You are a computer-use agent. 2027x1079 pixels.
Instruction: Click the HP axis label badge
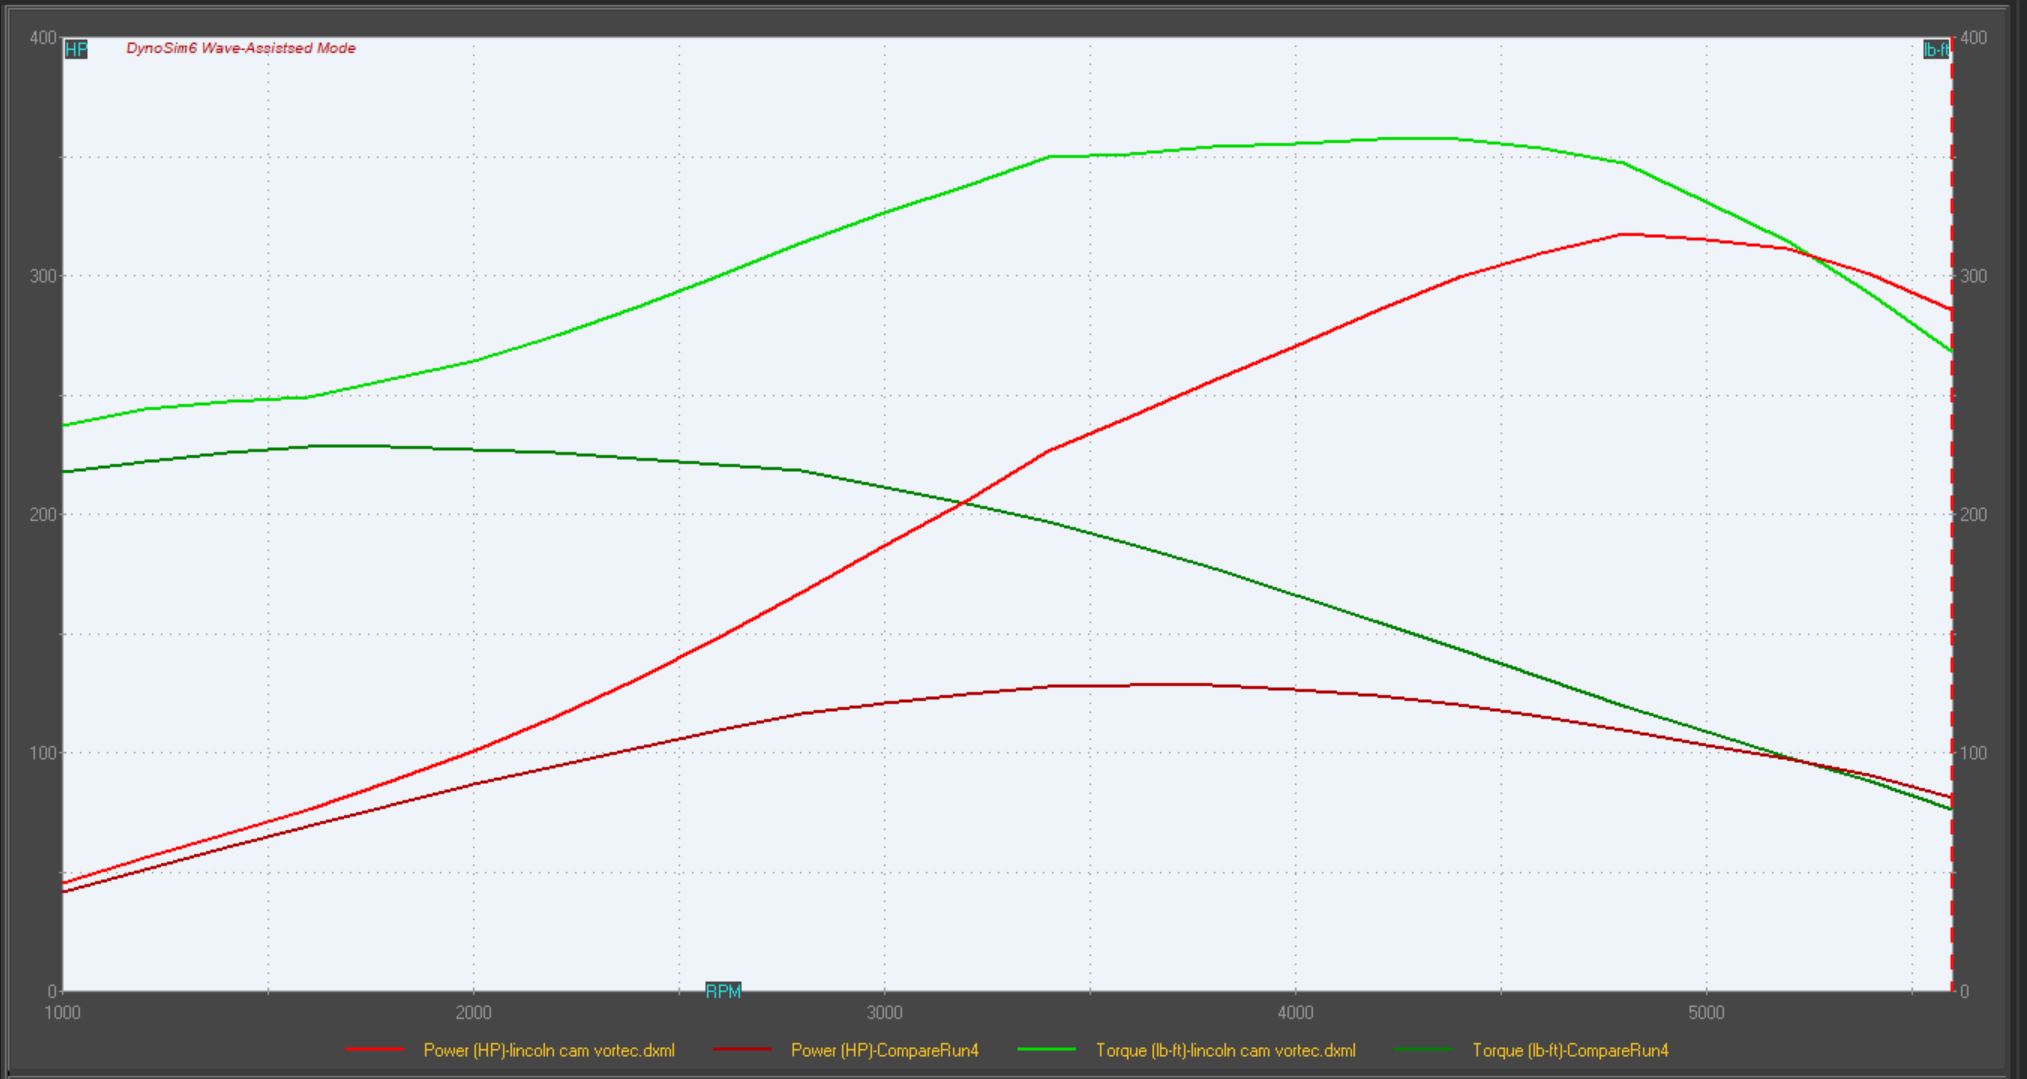click(x=76, y=50)
